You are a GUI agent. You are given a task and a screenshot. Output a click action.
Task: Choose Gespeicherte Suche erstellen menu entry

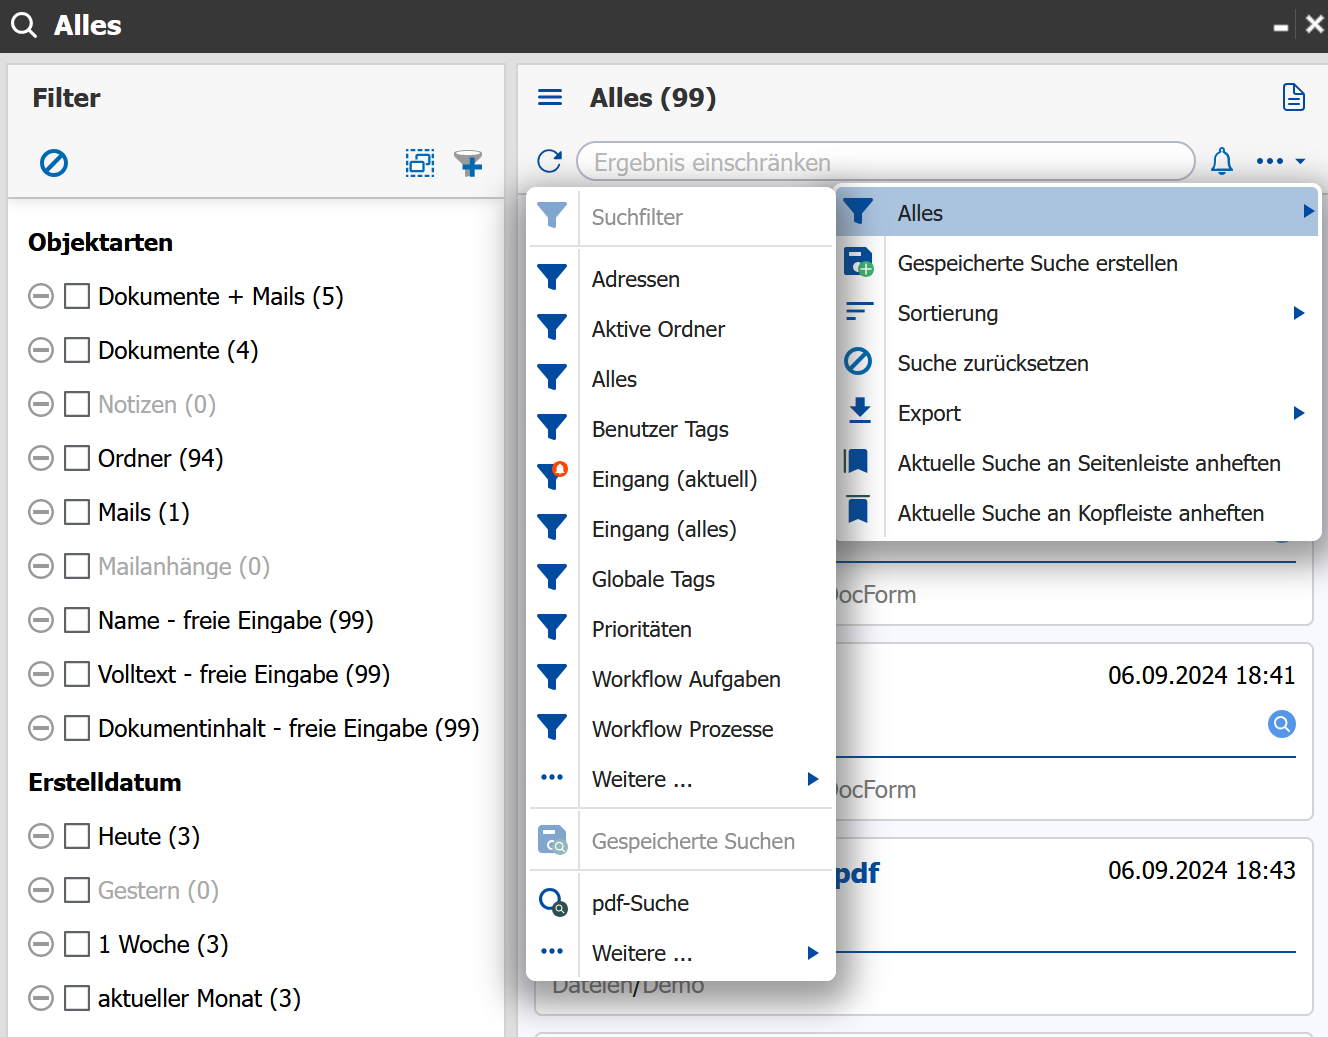click(x=1078, y=263)
